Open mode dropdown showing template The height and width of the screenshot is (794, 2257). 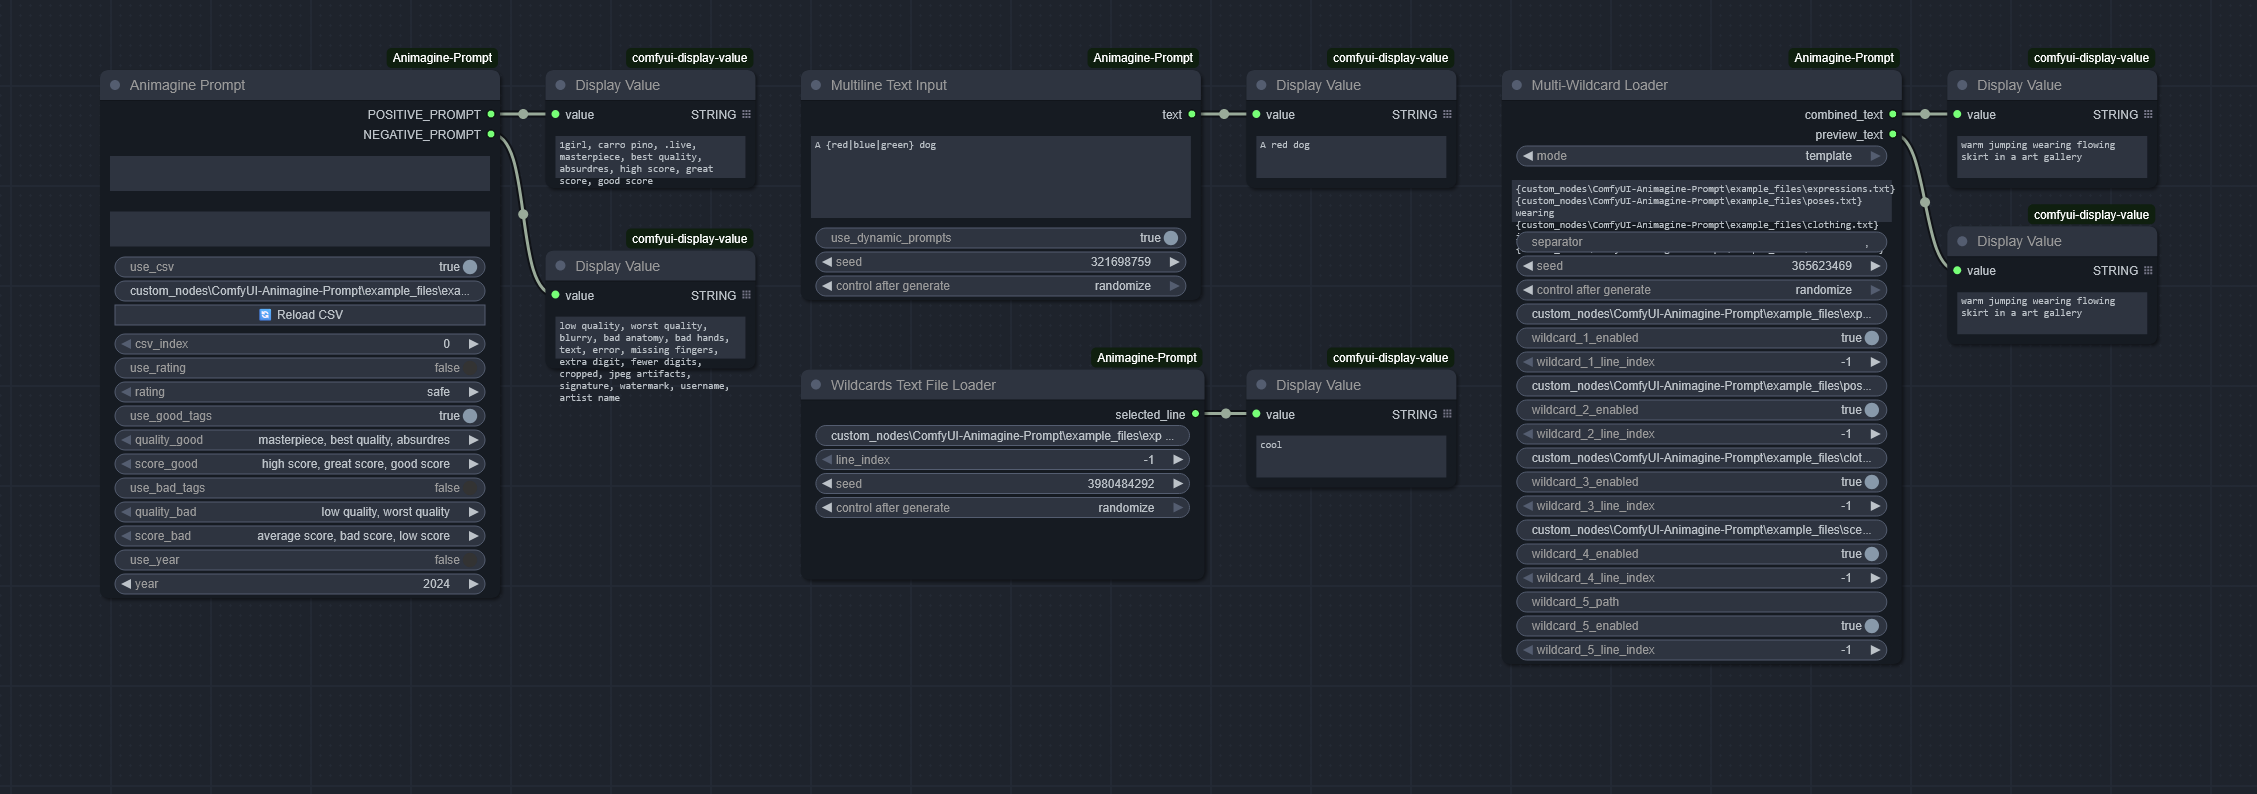pos(1702,156)
